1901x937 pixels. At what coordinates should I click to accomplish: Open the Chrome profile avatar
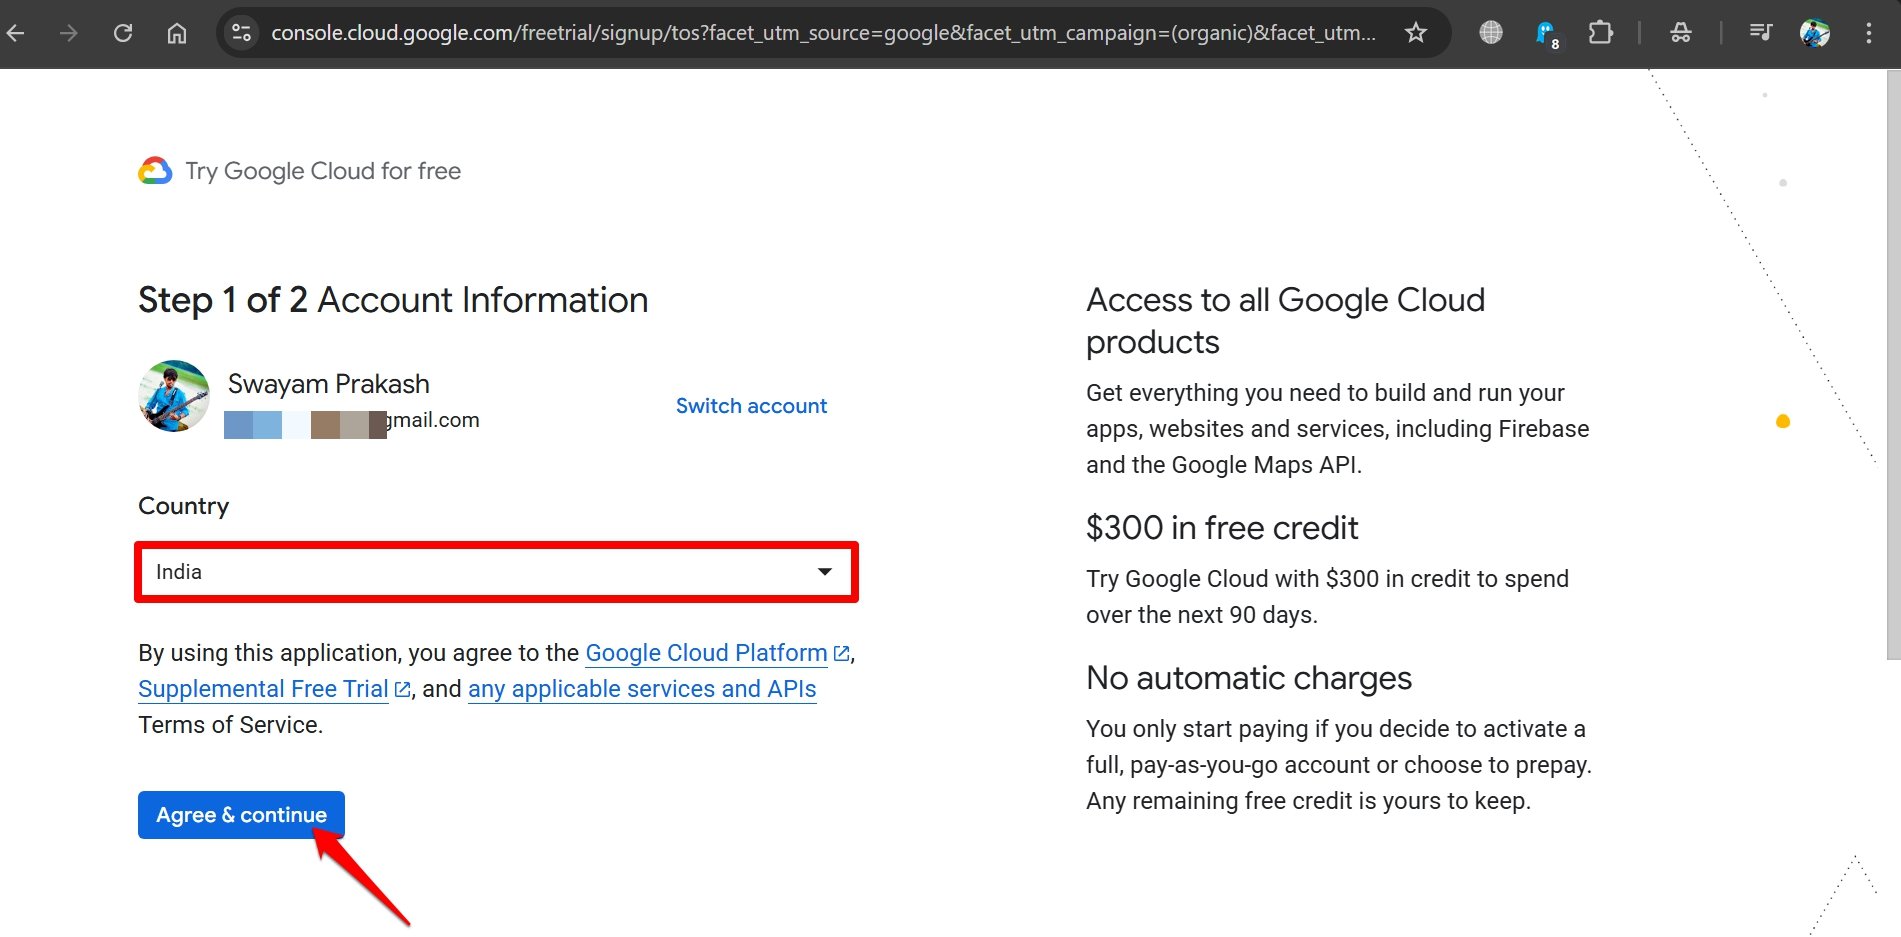(1815, 33)
